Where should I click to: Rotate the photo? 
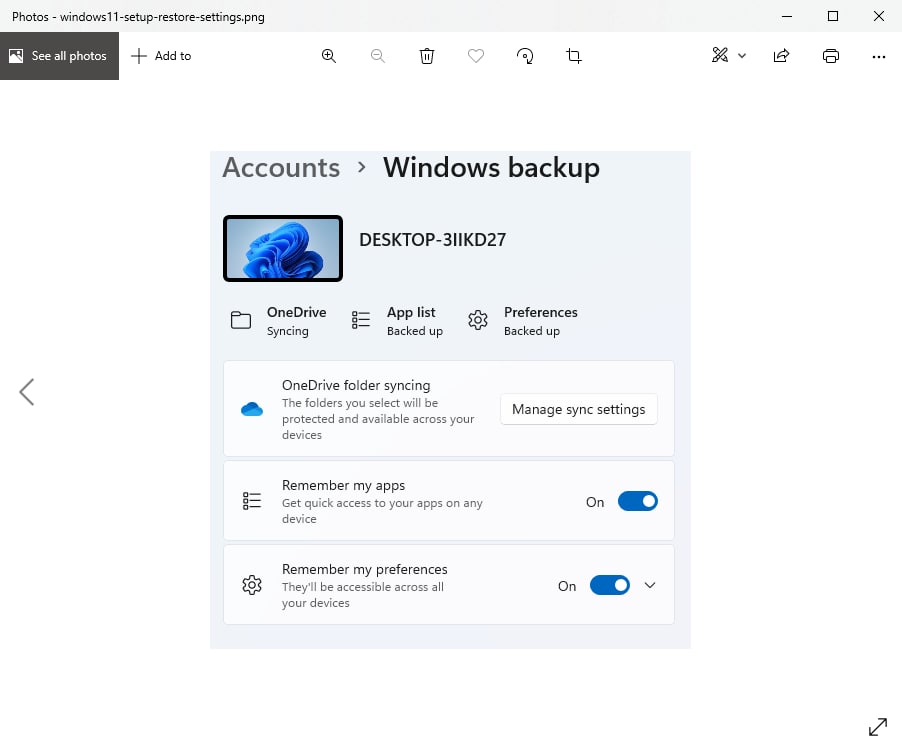click(525, 56)
